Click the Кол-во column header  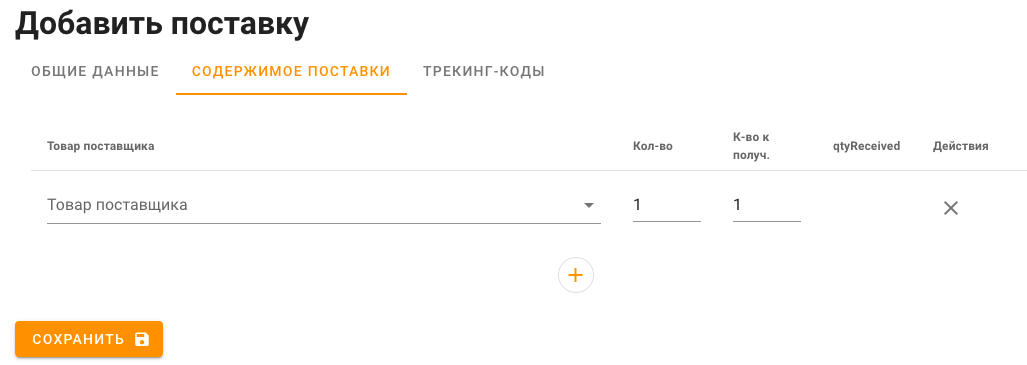653,146
